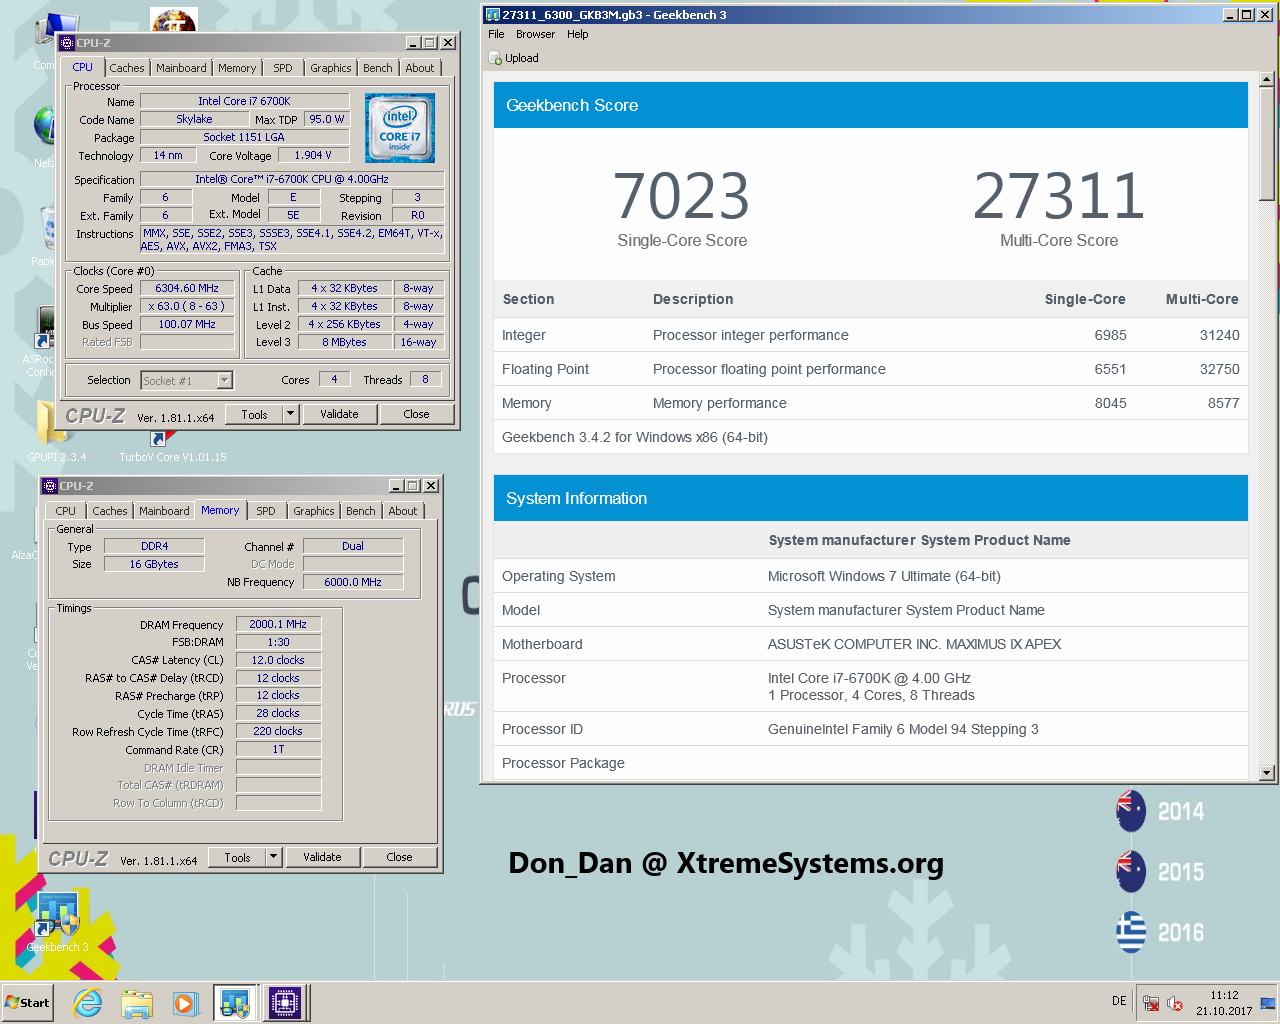Click the Core Speed 6304.60 MHz field
This screenshot has height=1024, width=1280.
point(187,288)
